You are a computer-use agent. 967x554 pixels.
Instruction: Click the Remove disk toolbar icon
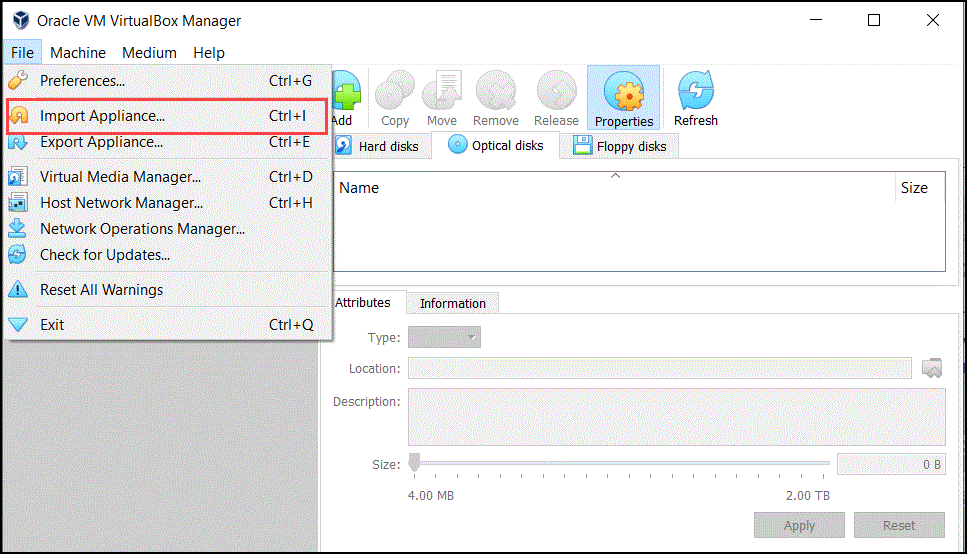pos(496,98)
